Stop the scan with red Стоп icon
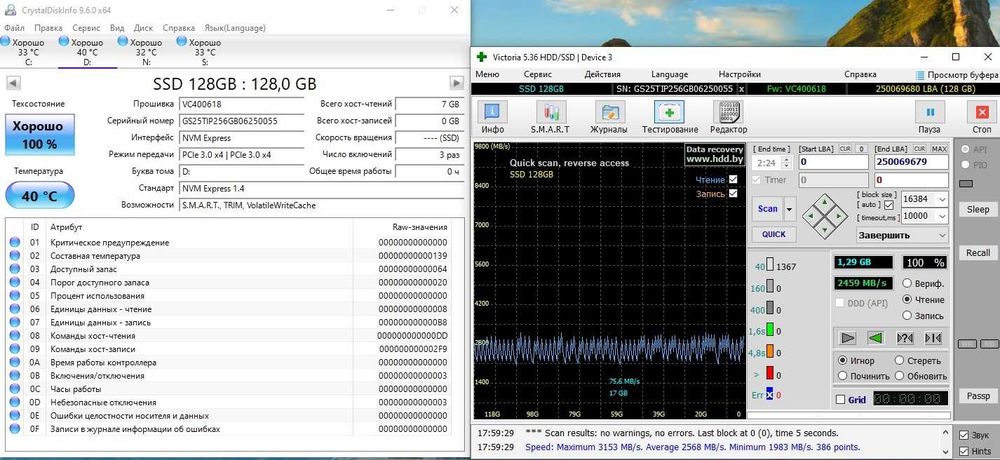This screenshot has height=460, width=1000. tap(982, 113)
